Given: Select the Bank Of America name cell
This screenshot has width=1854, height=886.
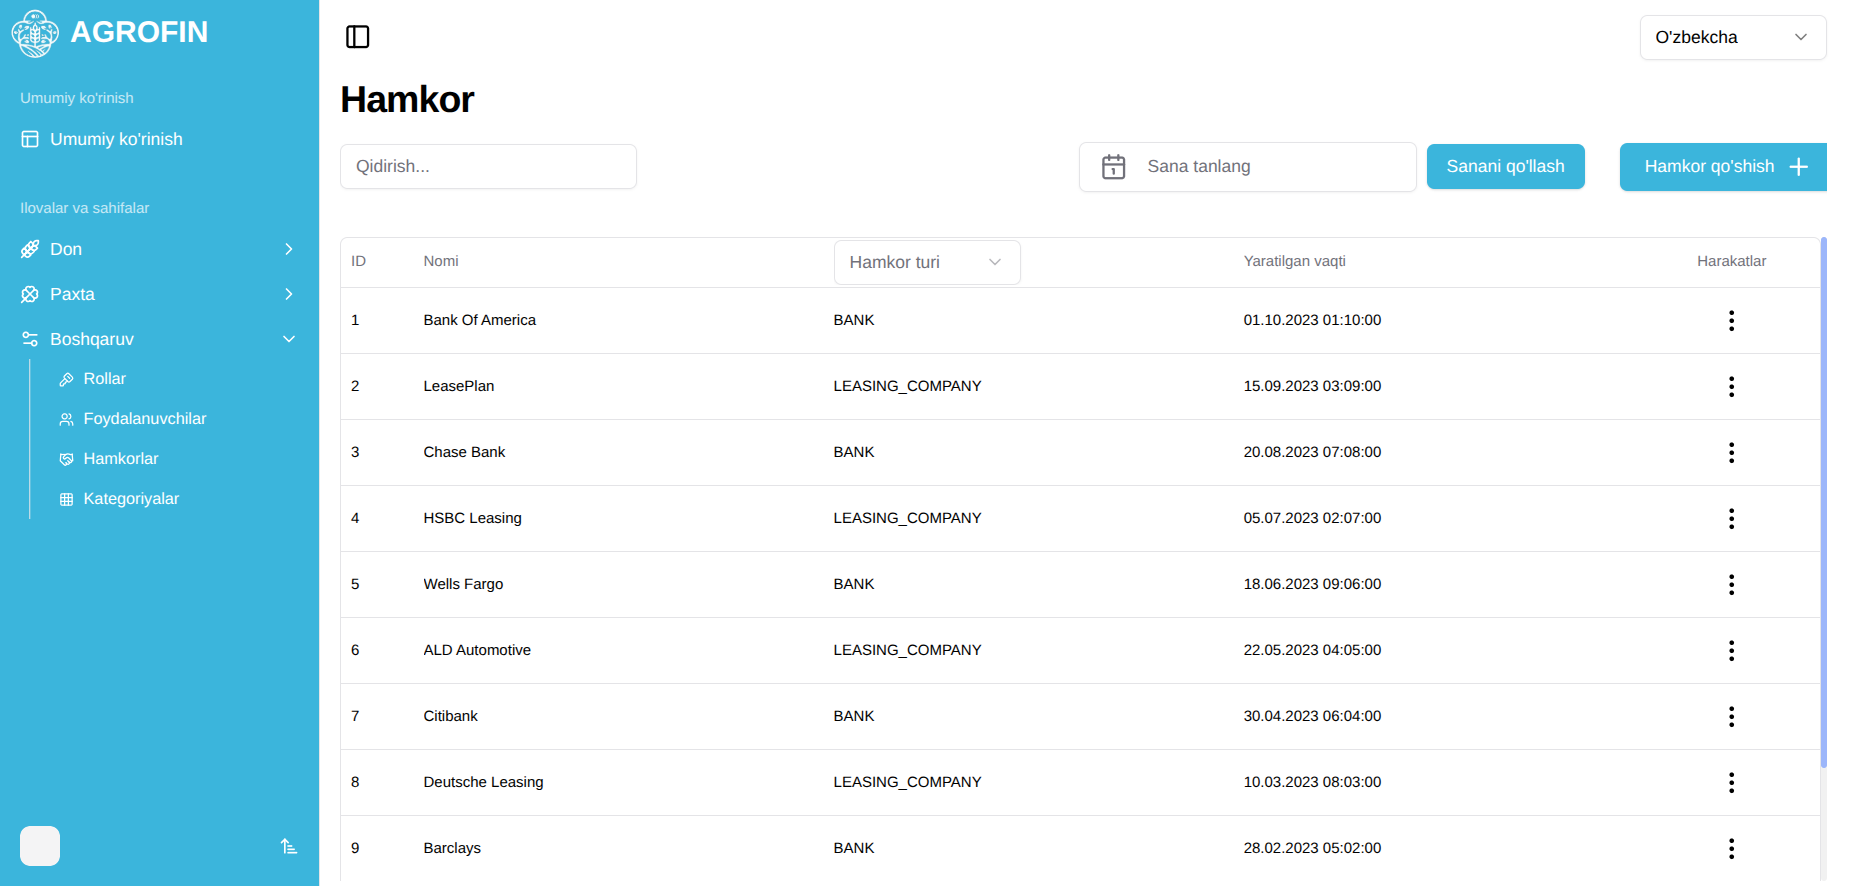Looking at the screenshot, I should 479,320.
